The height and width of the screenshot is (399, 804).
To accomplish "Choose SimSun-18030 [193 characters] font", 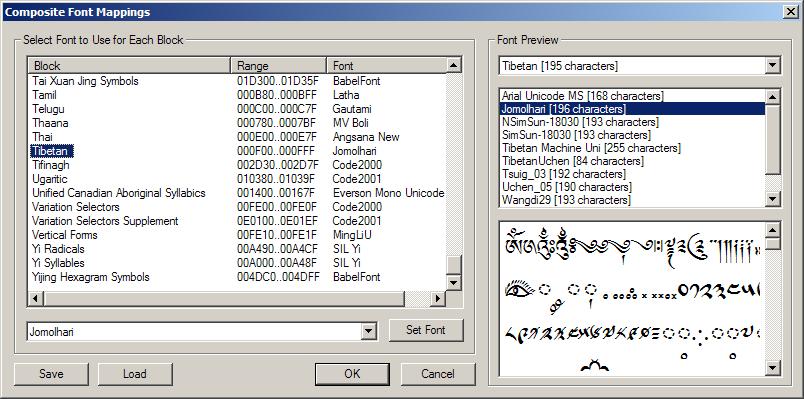I will pyautogui.click(x=632, y=135).
